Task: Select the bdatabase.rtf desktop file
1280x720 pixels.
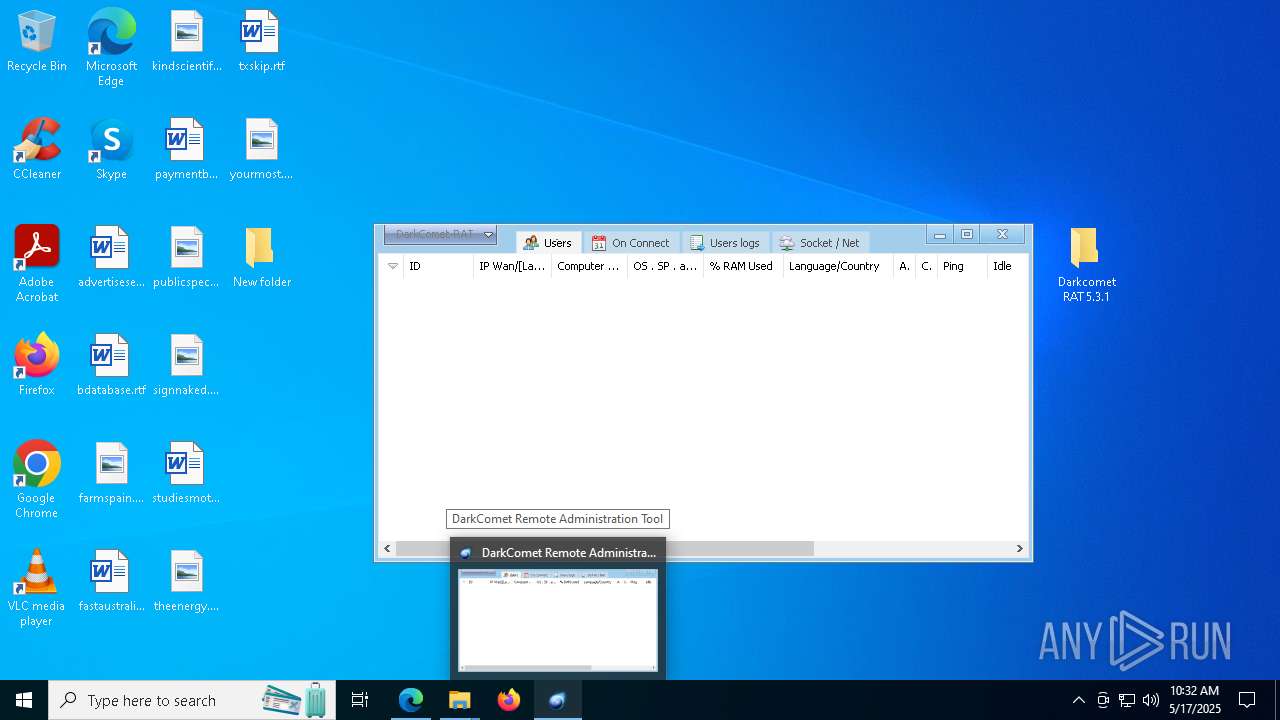Action: coord(111,366)
